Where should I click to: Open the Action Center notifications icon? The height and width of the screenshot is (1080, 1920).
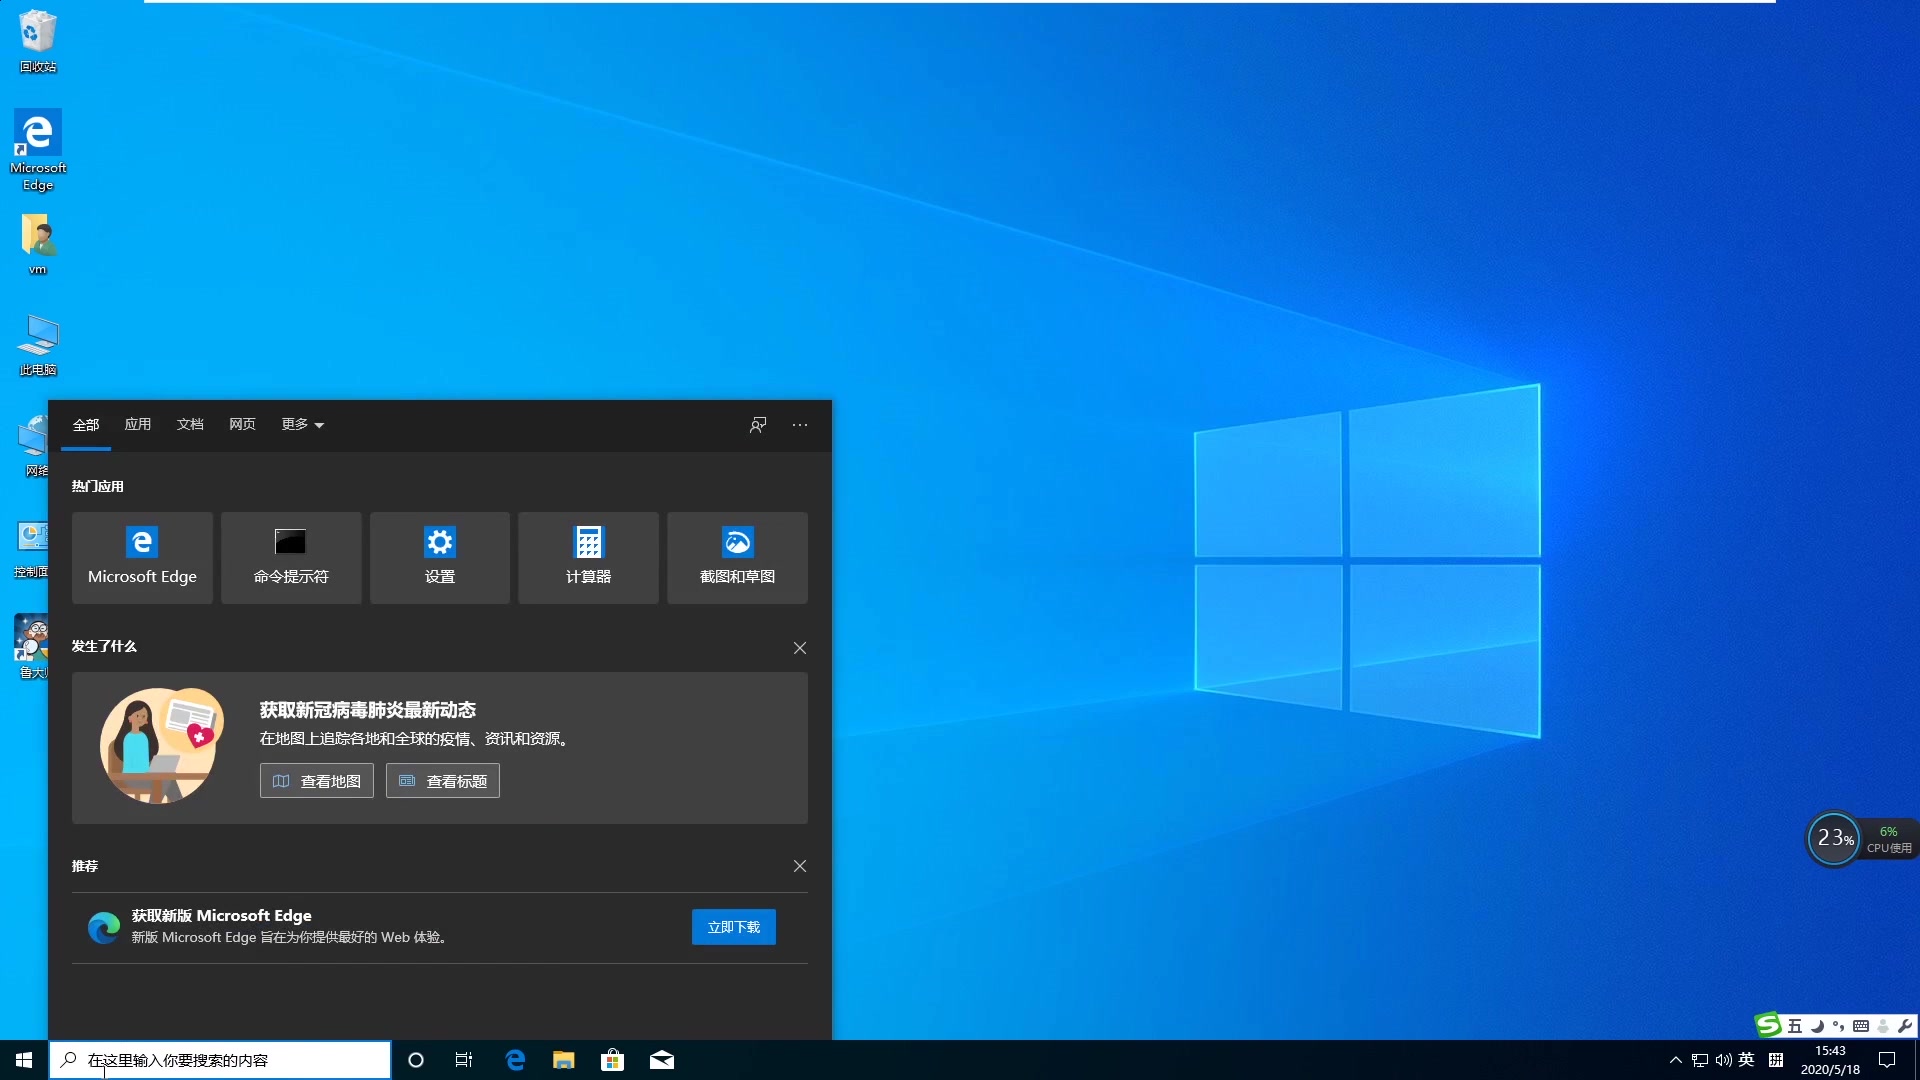click(1887, 1060)
